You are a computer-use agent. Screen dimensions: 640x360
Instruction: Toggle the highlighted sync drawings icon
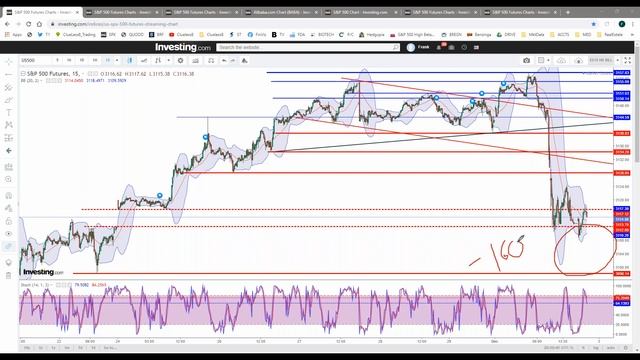pos(9,246)
